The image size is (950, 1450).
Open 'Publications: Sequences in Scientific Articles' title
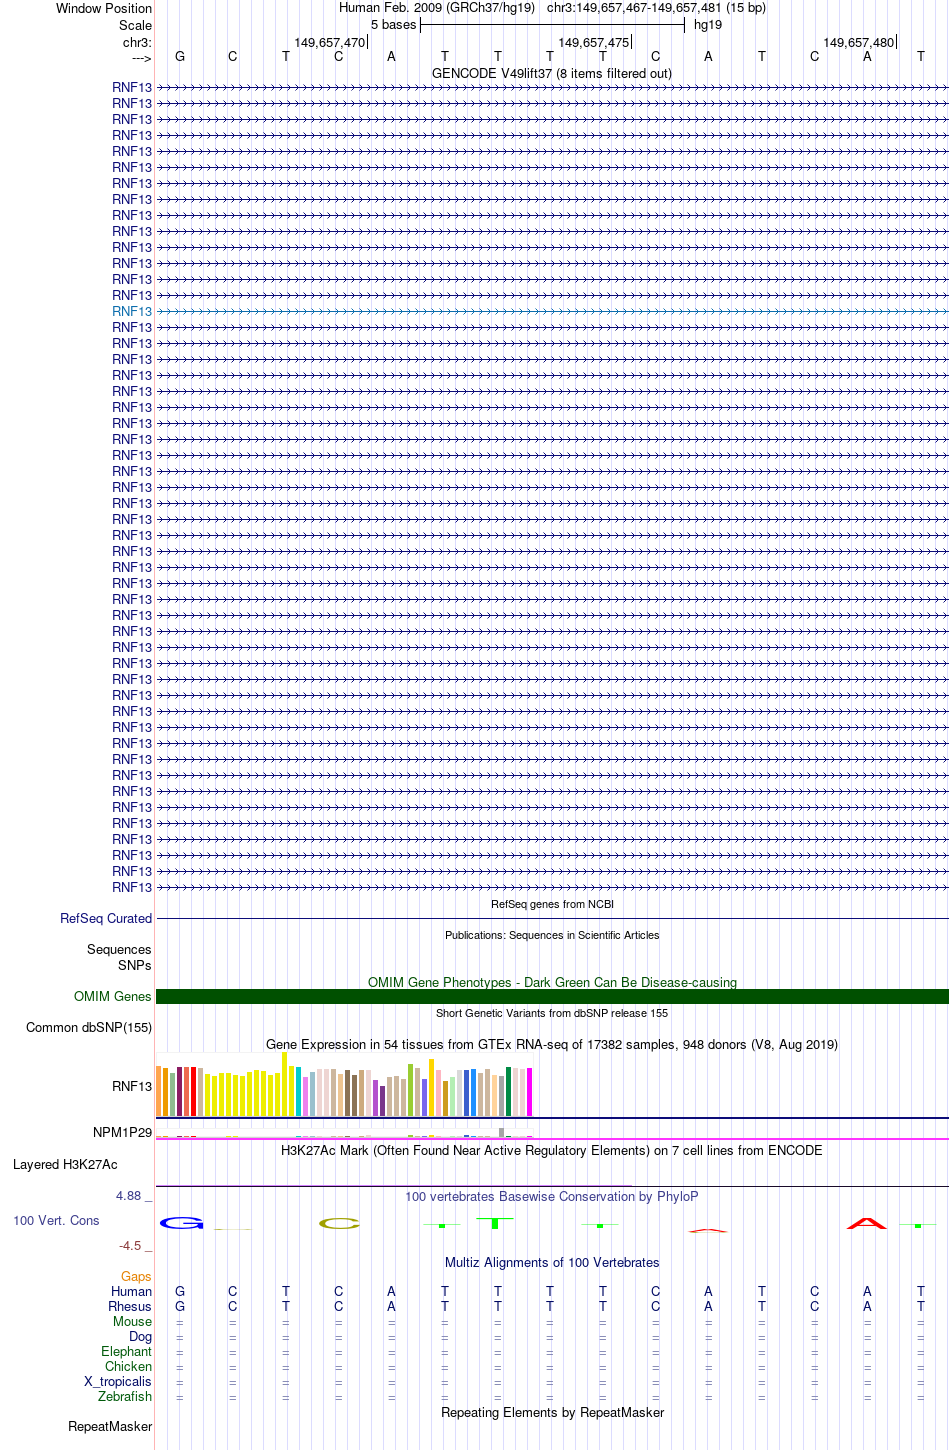(x=552, y=935)
